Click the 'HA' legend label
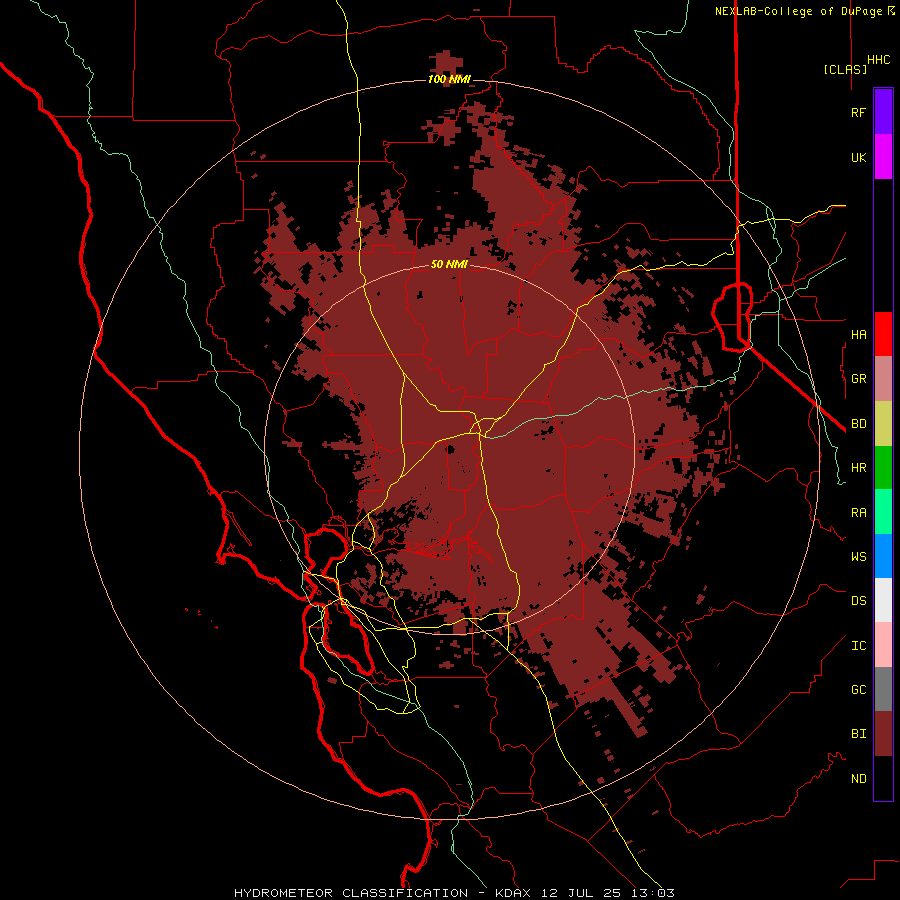The image size is (900, 900). (x=858, y=334)
